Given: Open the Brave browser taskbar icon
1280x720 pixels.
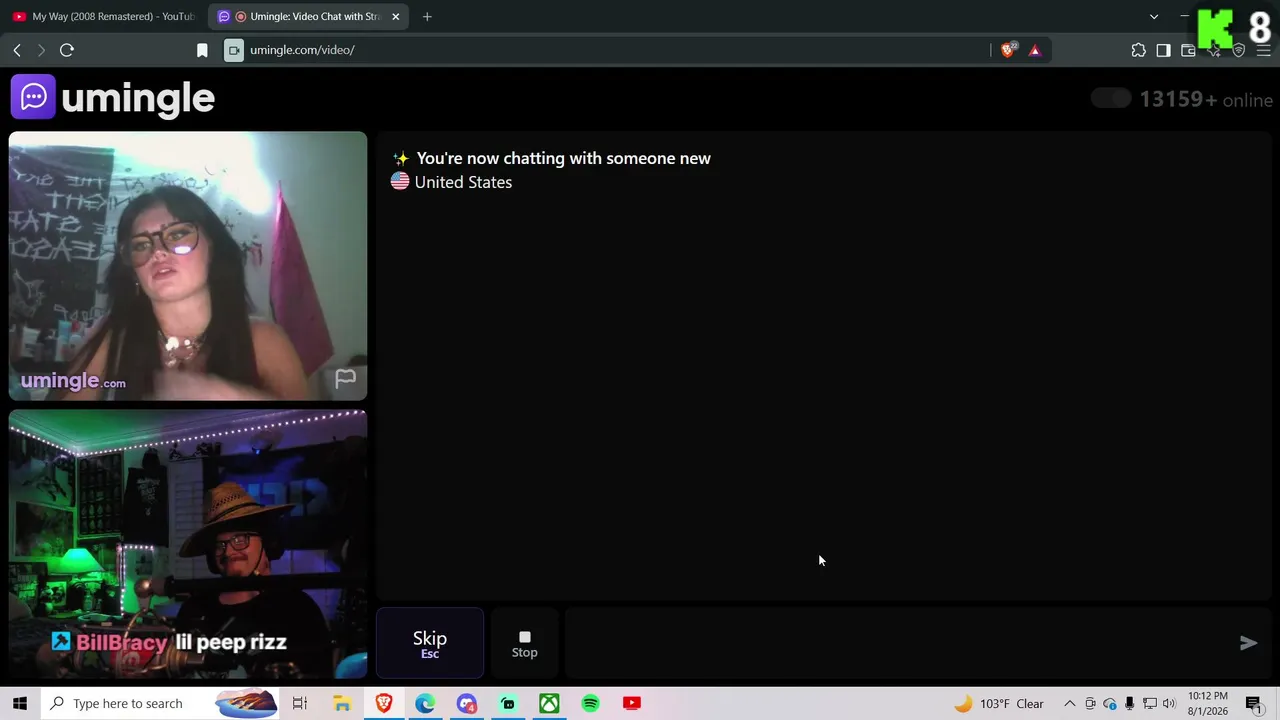Looking at the screenshot, I should point(384,703).
